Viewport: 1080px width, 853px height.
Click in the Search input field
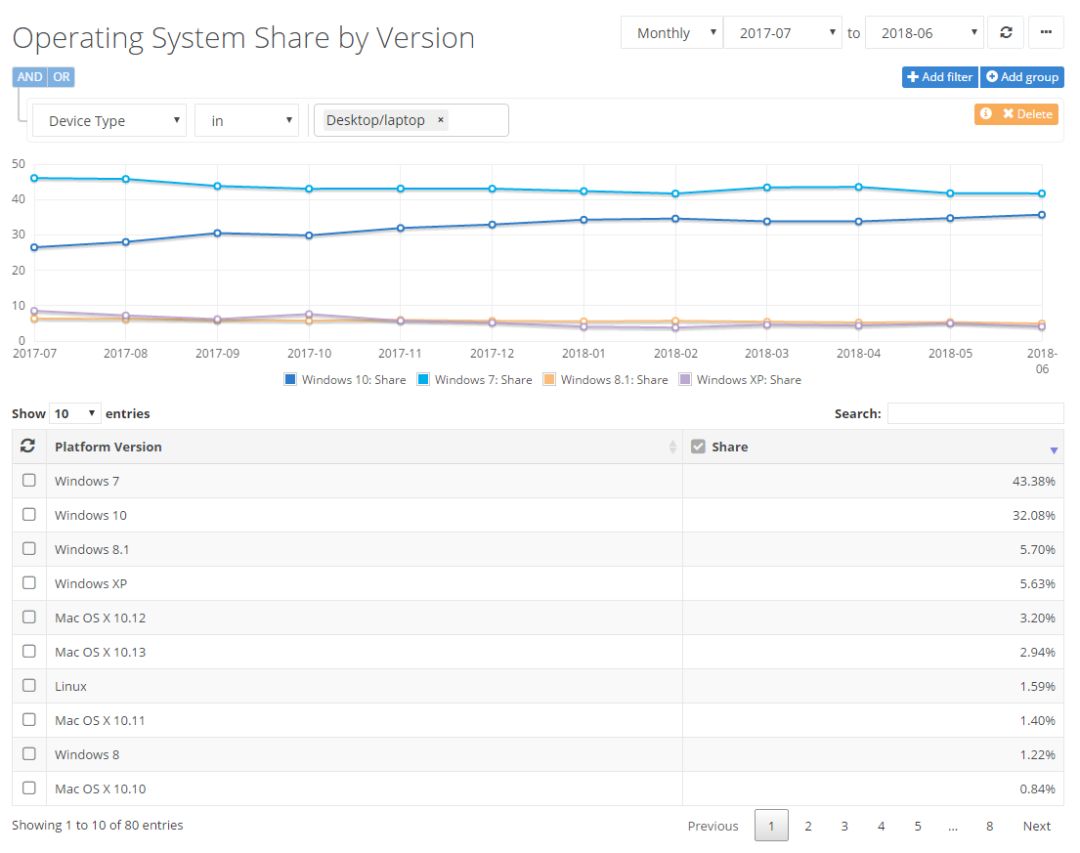pos(975,413)
